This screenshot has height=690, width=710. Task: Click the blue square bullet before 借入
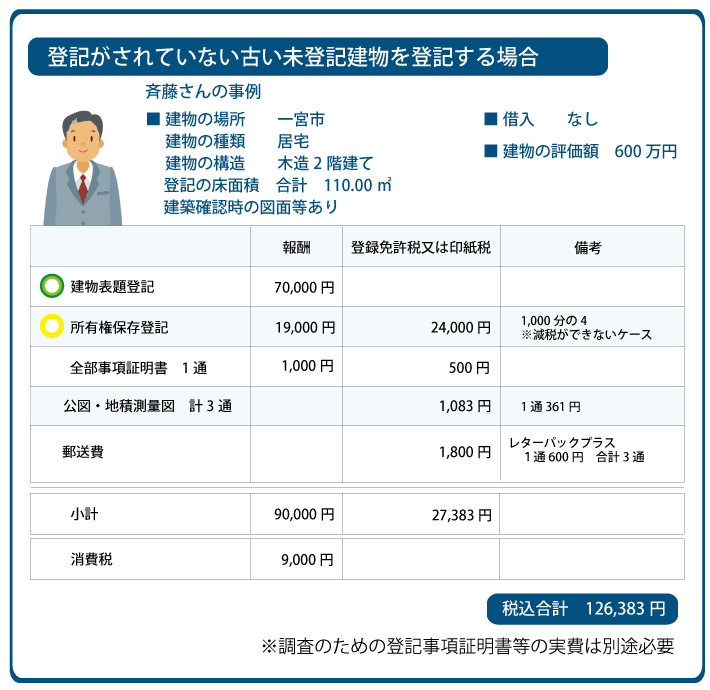coord(490,120)
